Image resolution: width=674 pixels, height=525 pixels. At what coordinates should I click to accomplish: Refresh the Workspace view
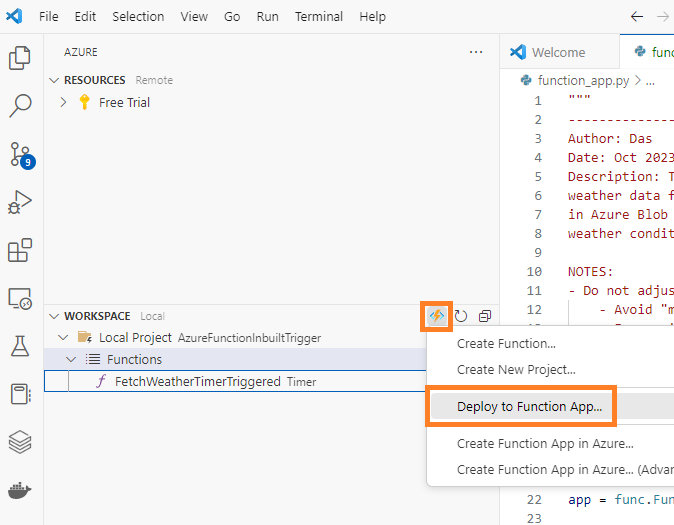460,316
